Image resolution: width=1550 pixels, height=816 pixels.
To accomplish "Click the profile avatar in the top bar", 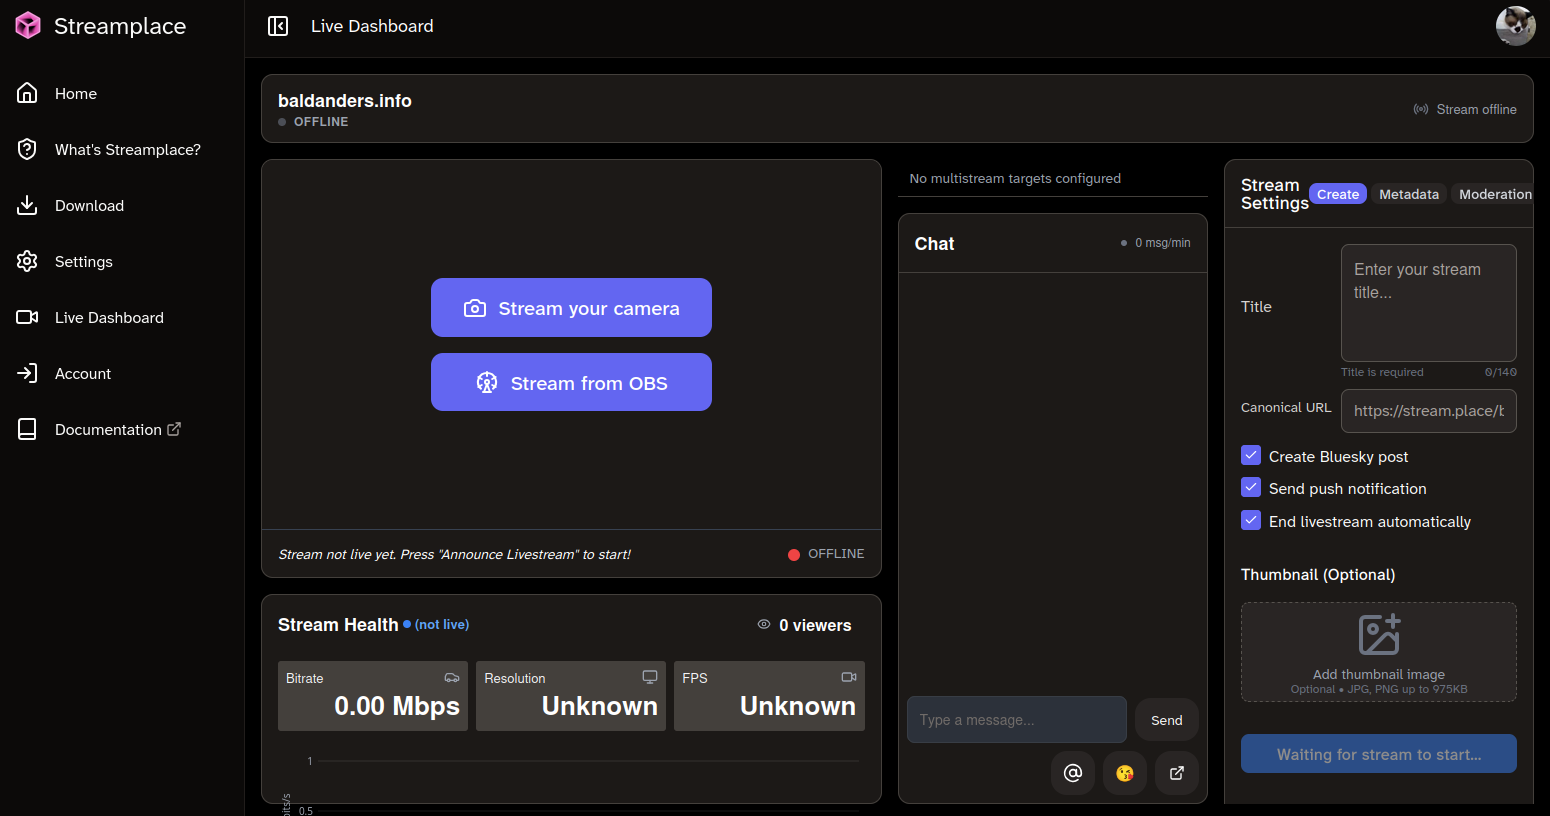I will click(1515, 26).
